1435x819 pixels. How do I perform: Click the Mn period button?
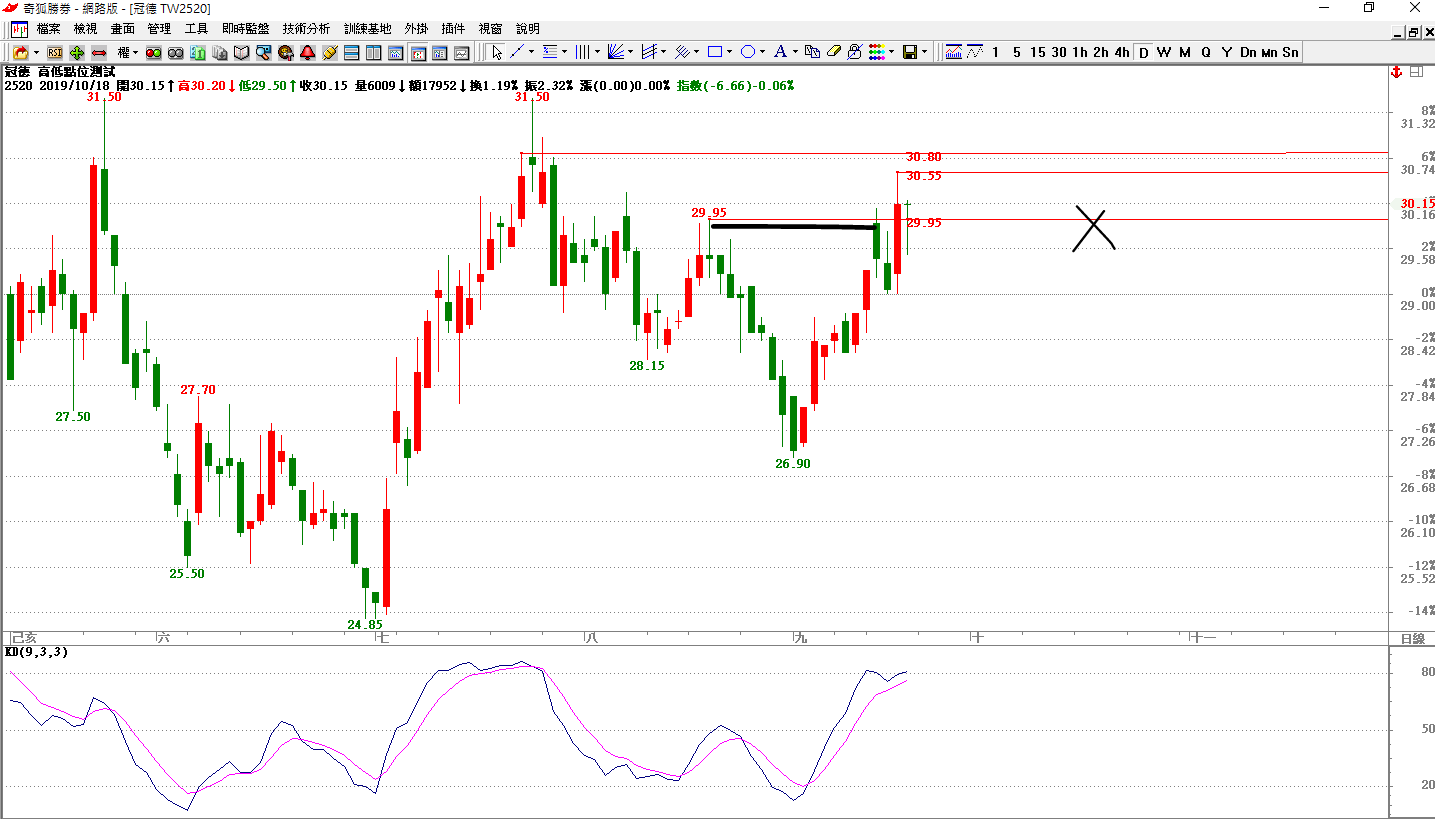tap(1269, 52)
